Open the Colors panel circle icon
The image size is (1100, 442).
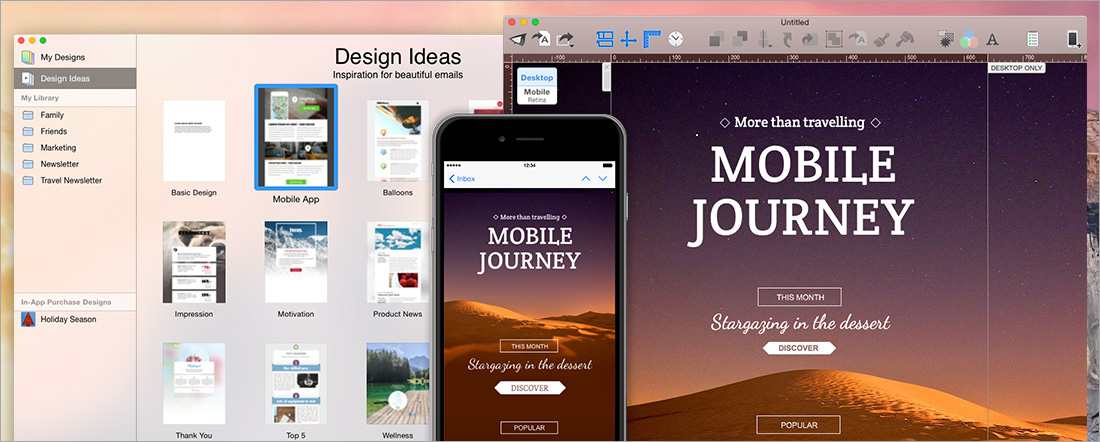[x=970, y=39]
